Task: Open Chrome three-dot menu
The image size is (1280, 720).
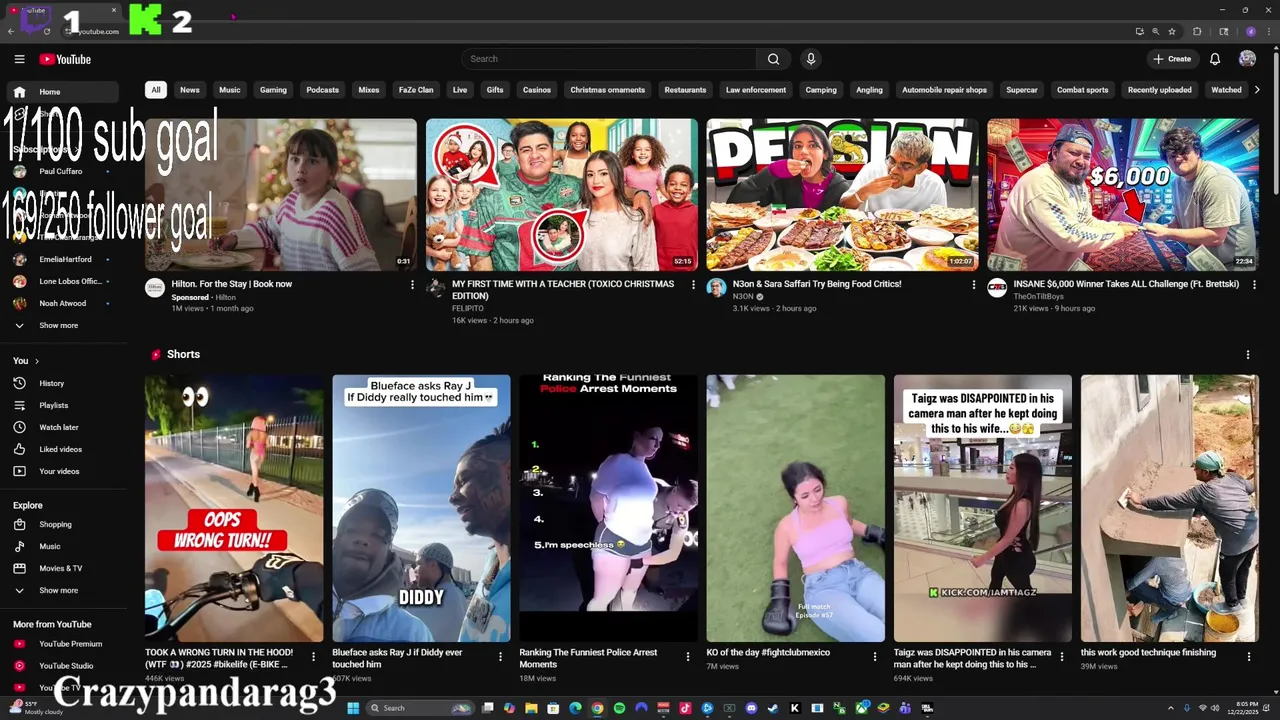Action: 1269,31
